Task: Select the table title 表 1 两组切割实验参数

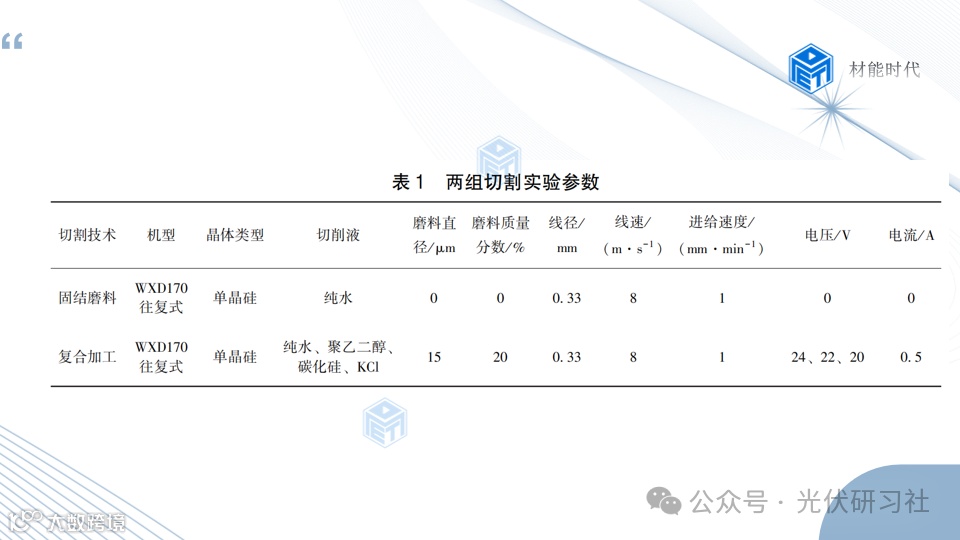Action: click(495, 182)
